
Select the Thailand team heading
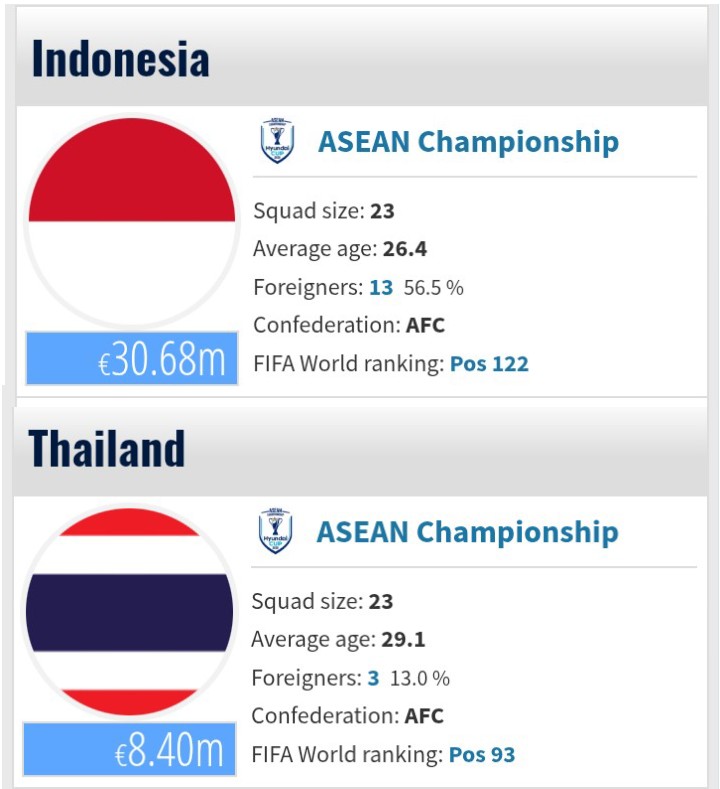107,448
